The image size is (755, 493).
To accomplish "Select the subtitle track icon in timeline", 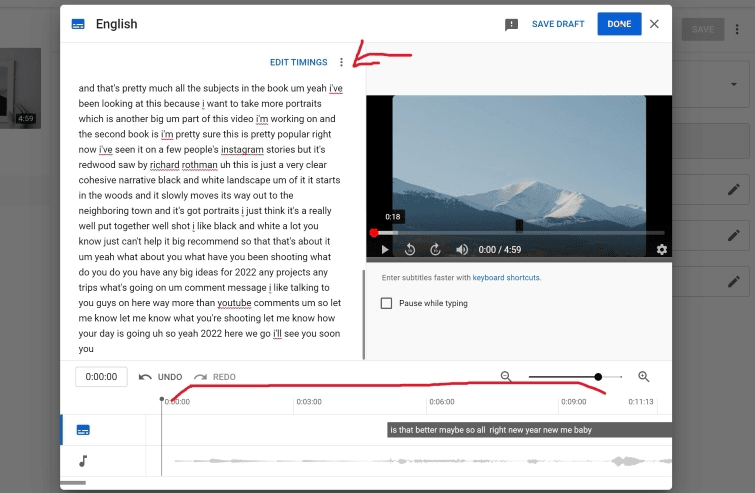I will (x=83, y=430).
